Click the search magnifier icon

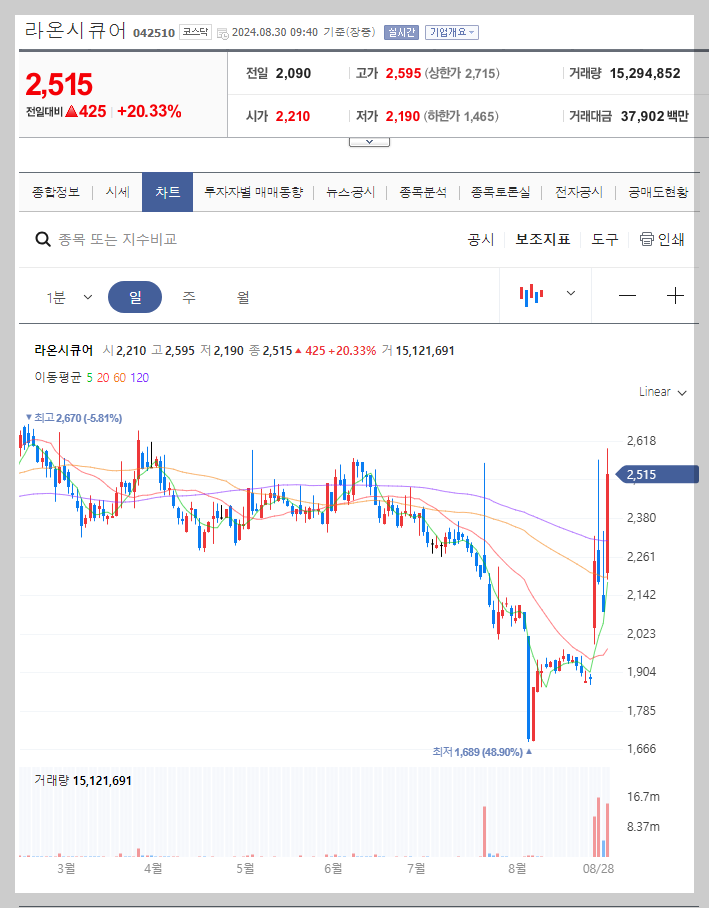[41, 240]
